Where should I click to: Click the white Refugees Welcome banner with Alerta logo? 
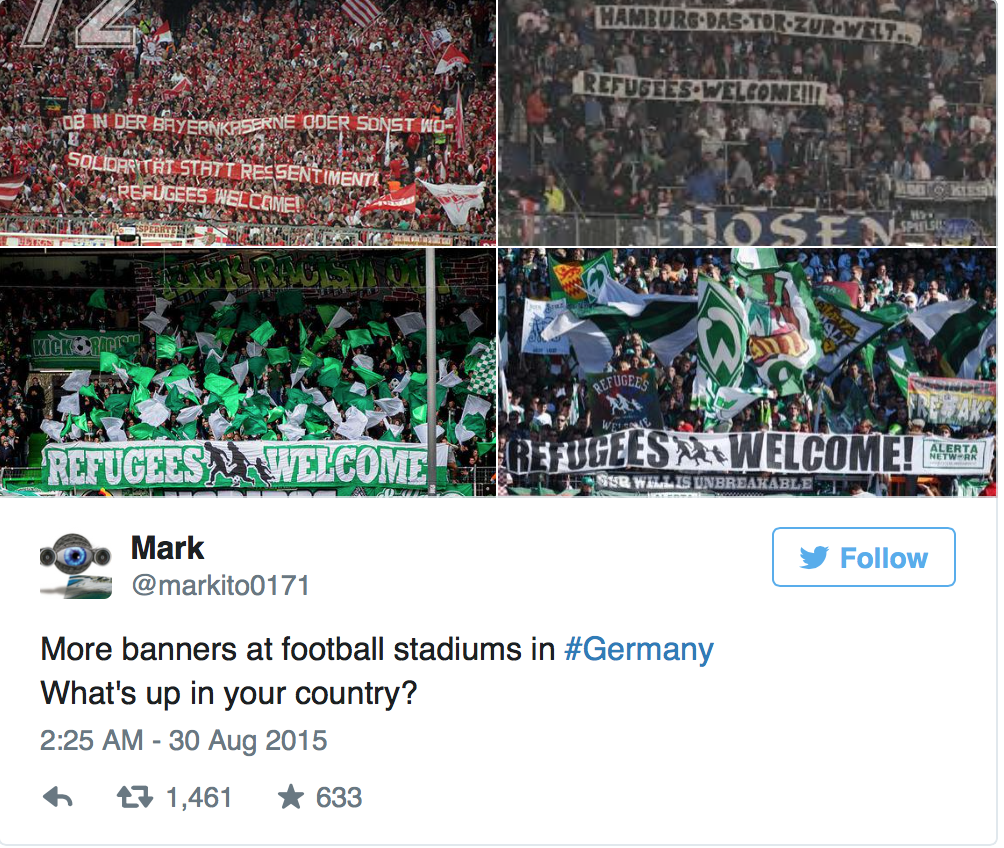[749, 452]
